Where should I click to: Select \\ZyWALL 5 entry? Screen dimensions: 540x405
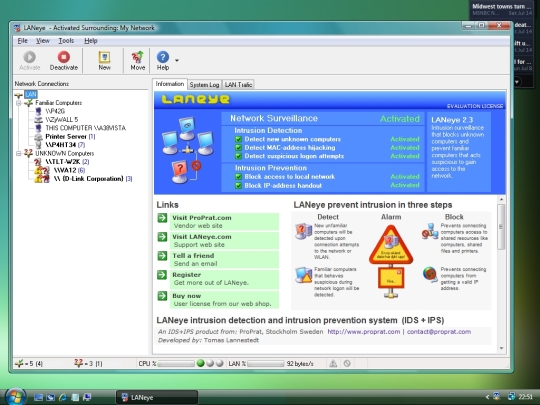[62, 120]
